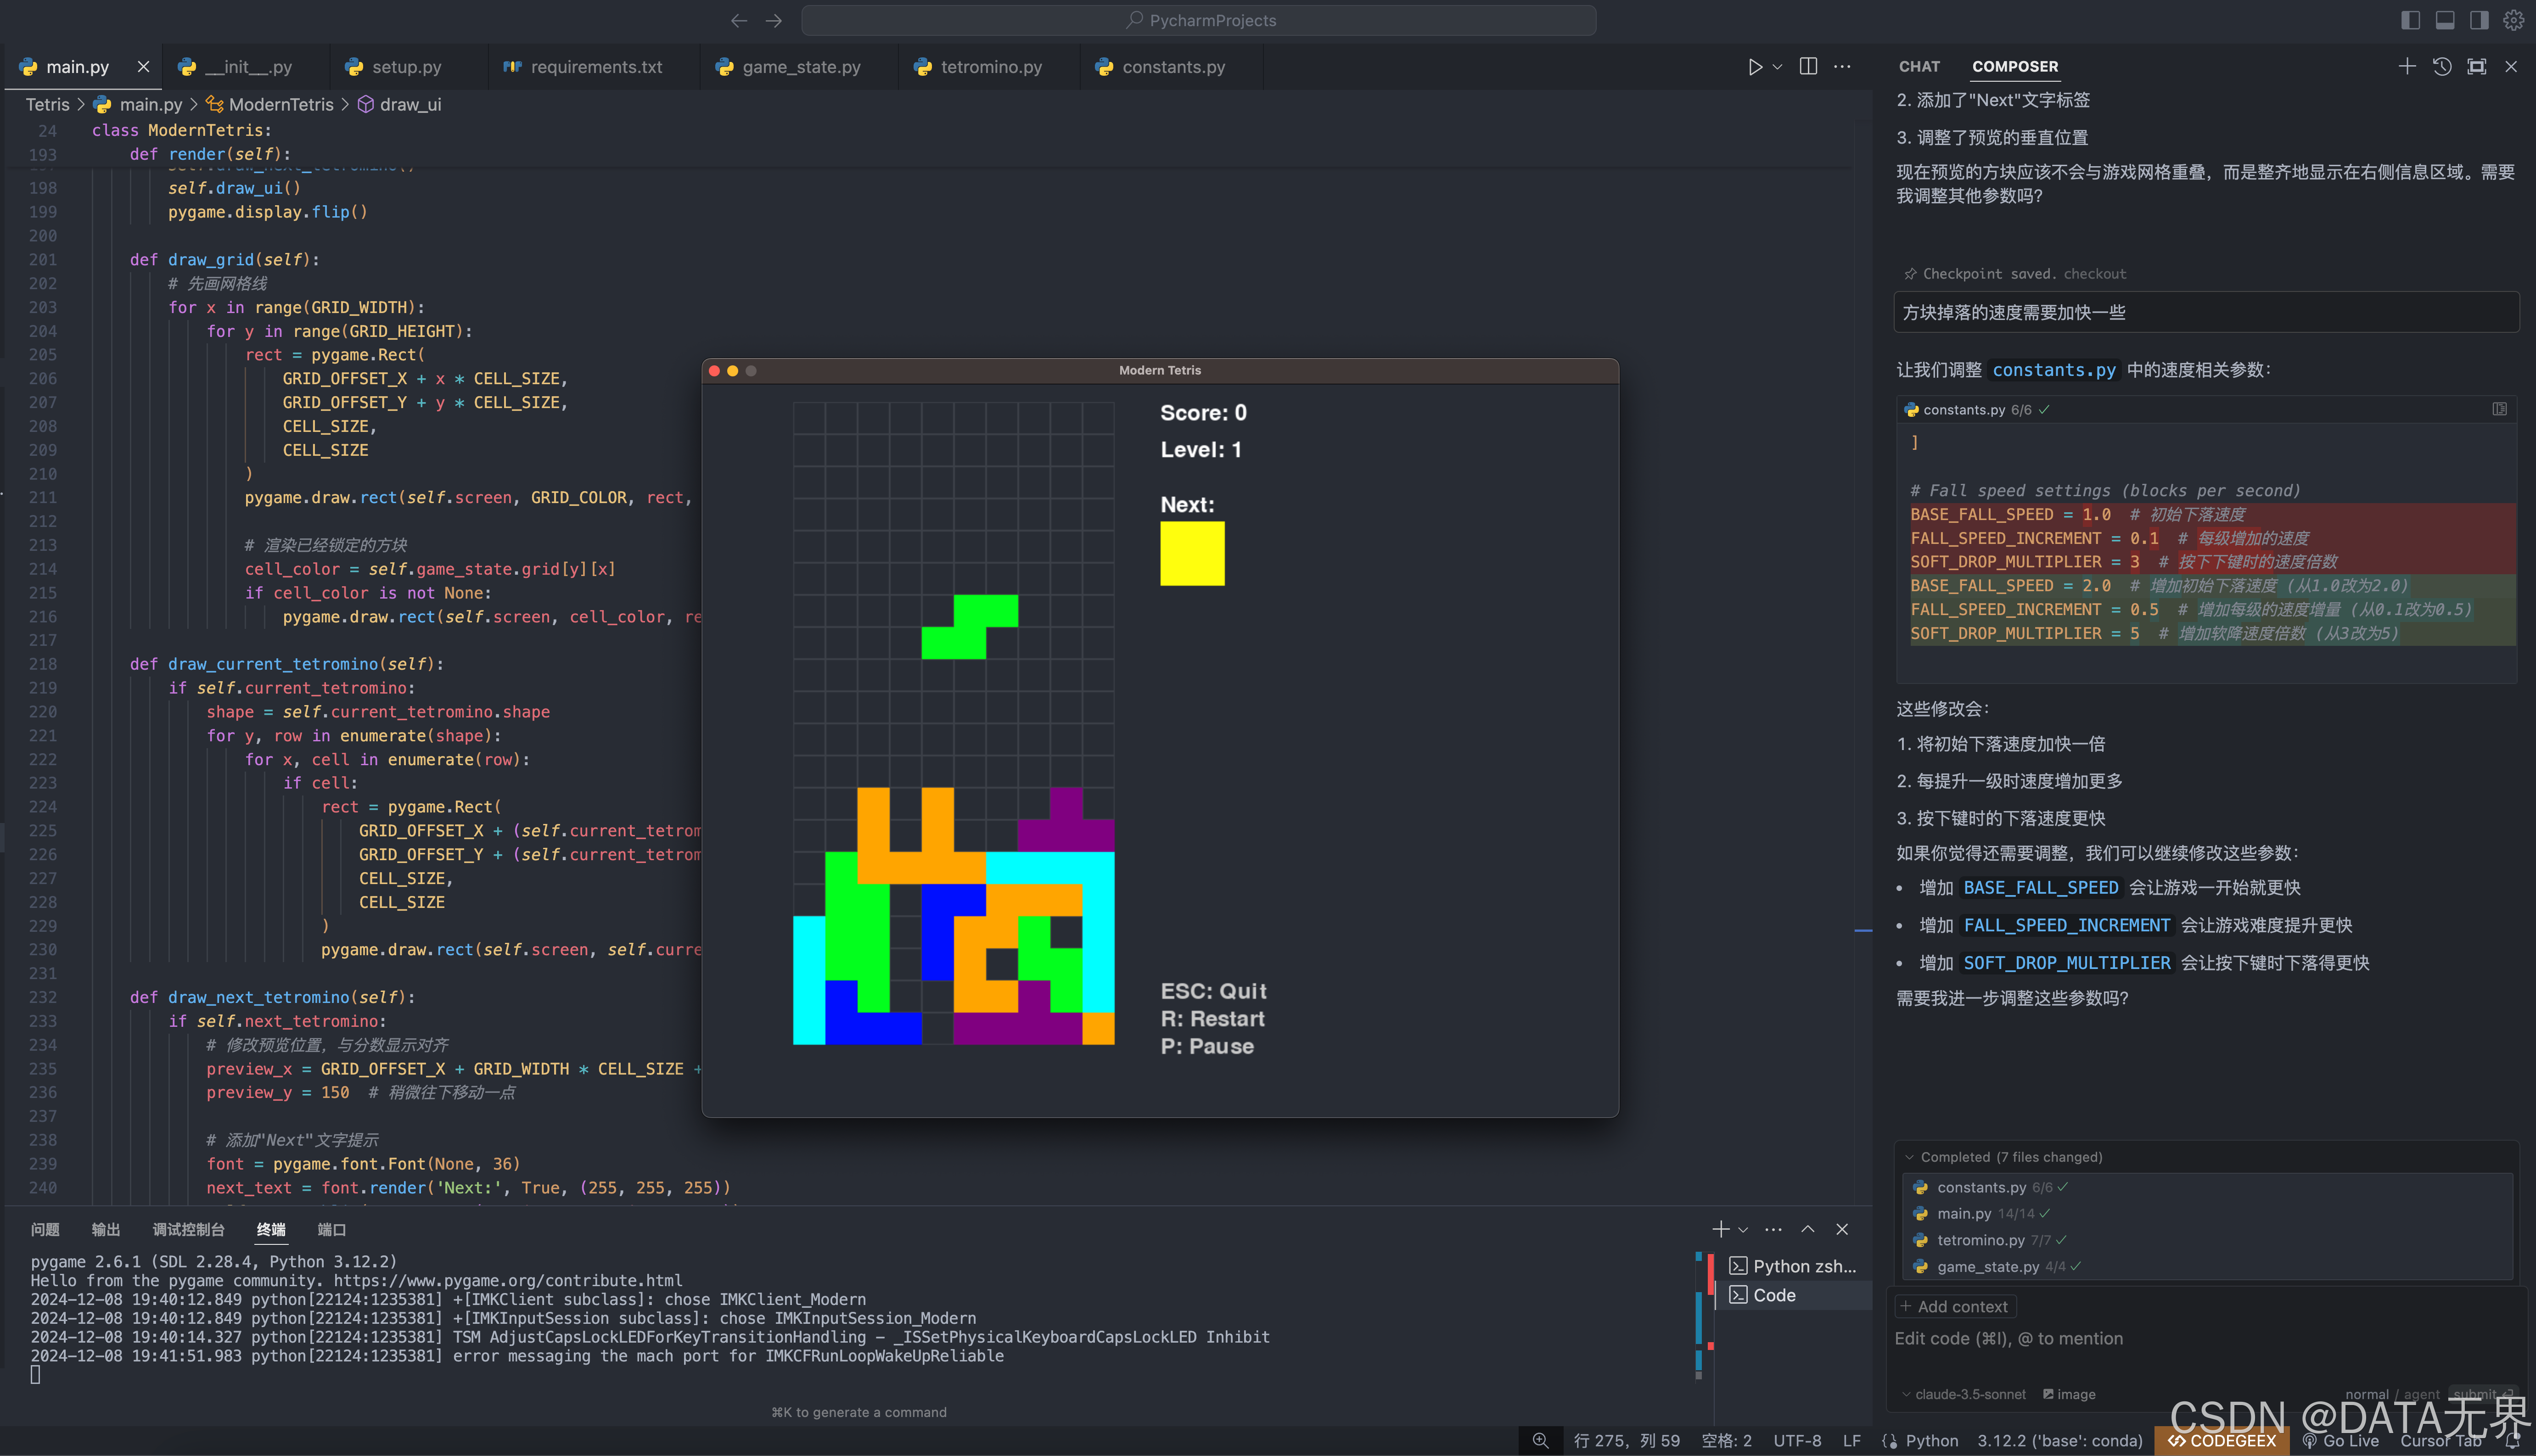Change indentation setting 空格: 2
2536x1456 pixels.
(1726, 1441)
